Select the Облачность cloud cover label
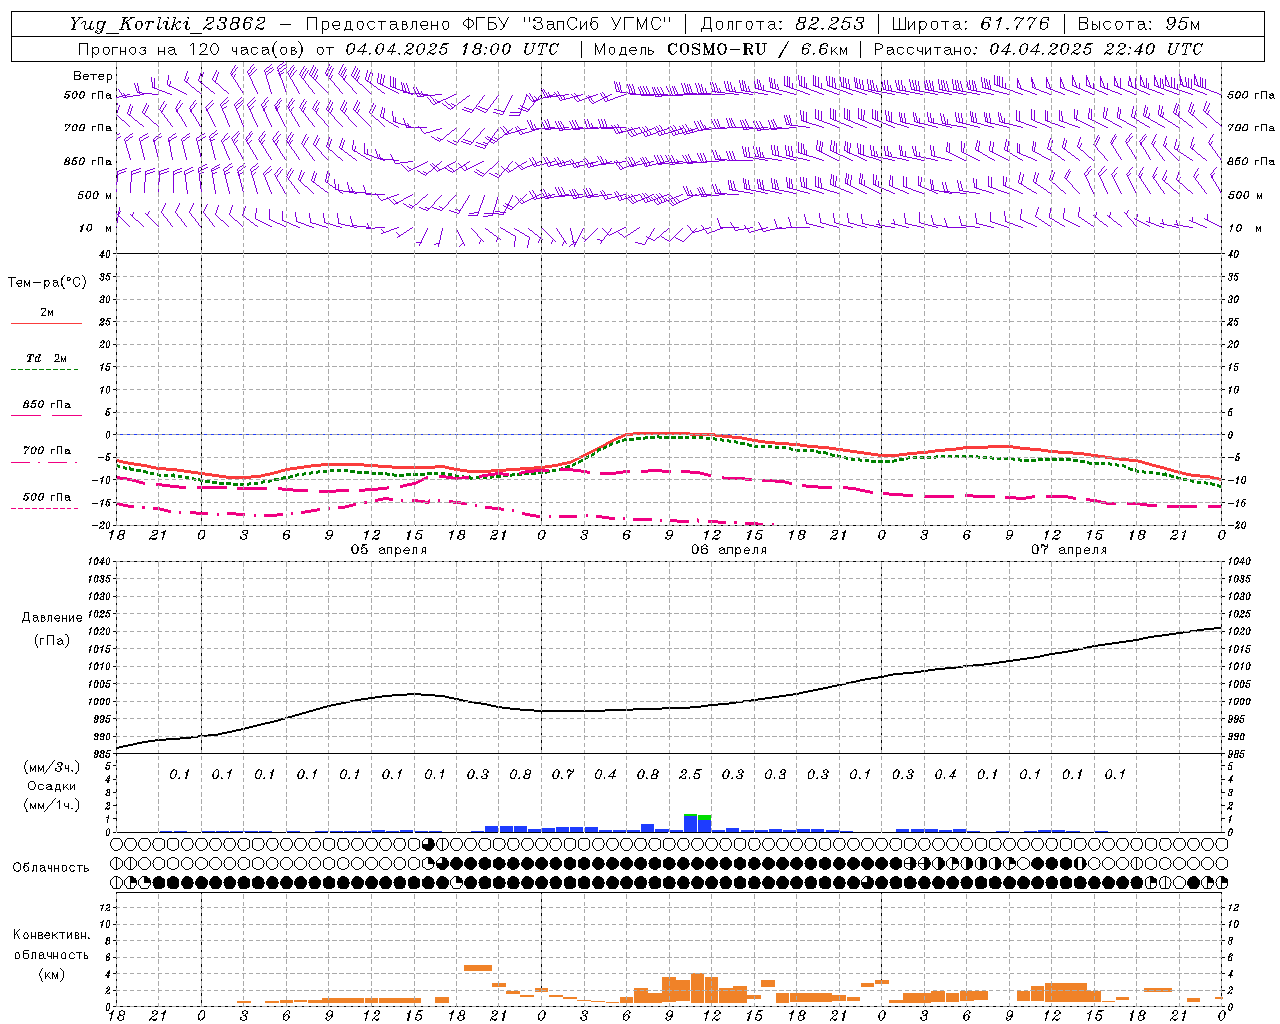The image size is (1280, 1024). 51,868
